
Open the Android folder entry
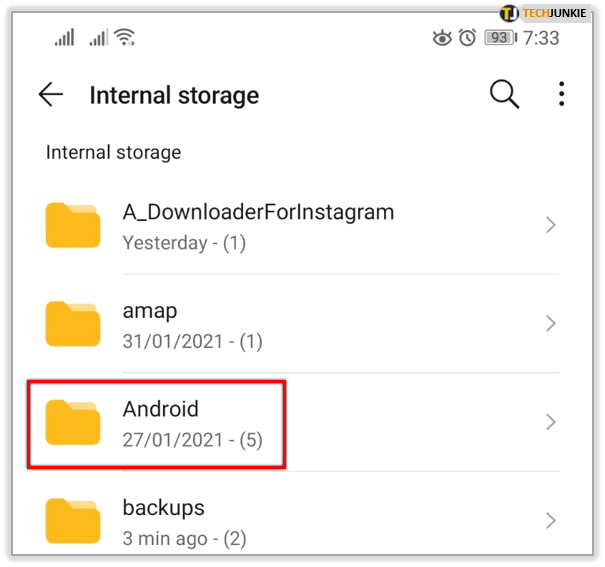[161, 409]
